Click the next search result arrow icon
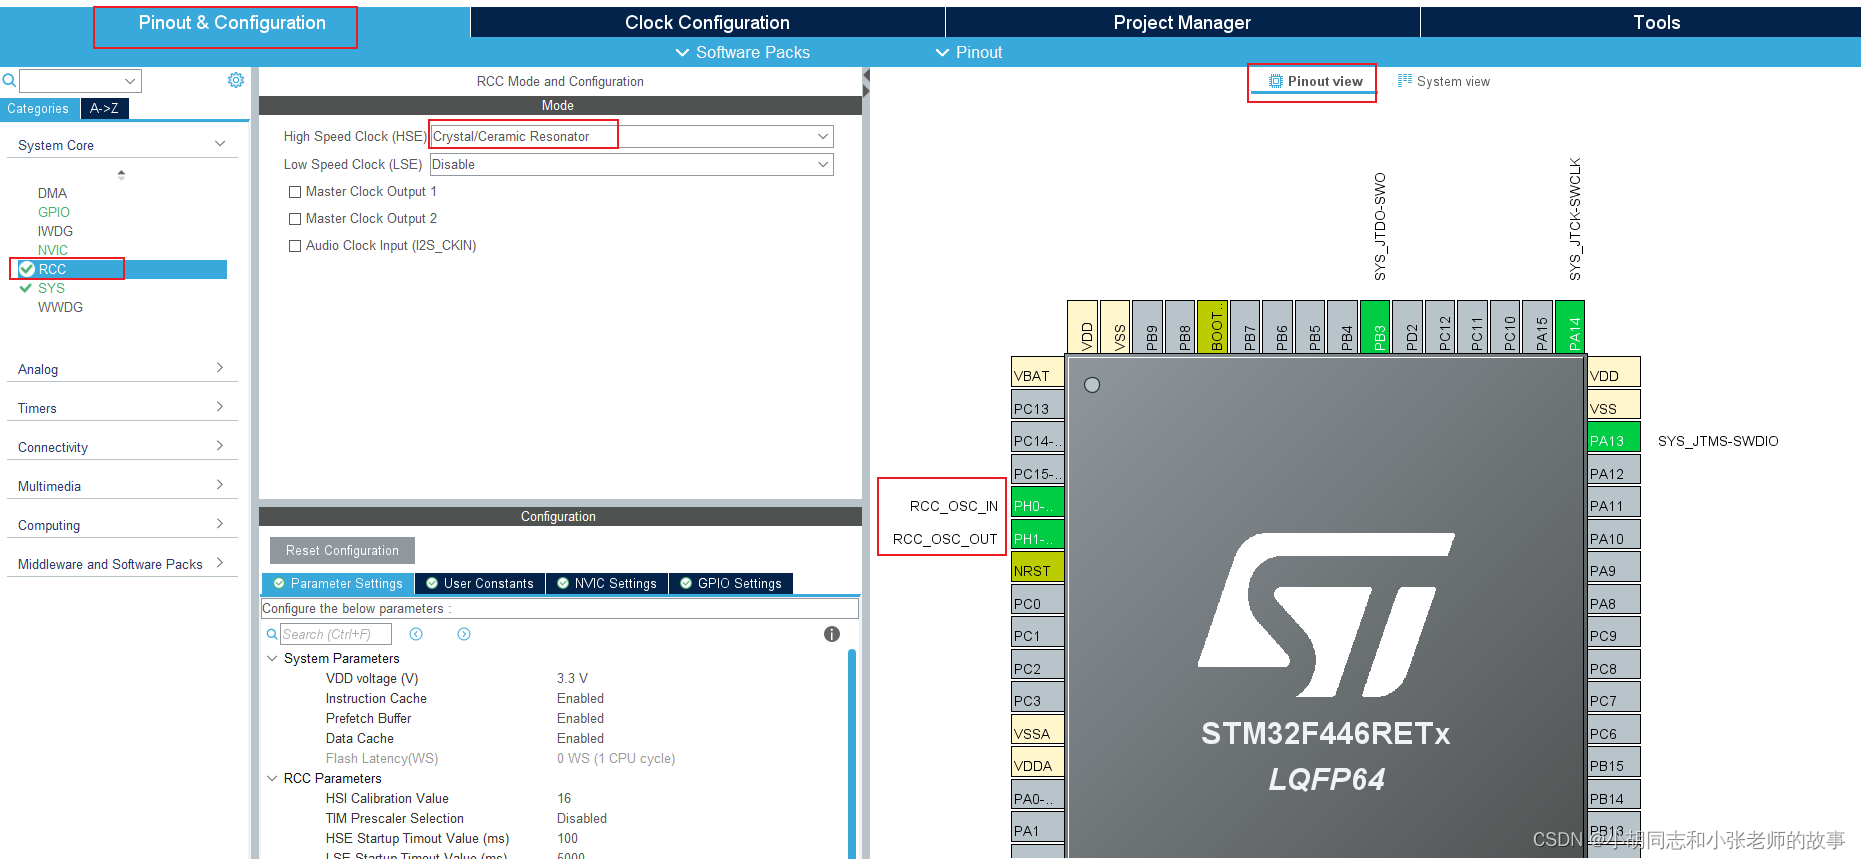 click(464, 634)
